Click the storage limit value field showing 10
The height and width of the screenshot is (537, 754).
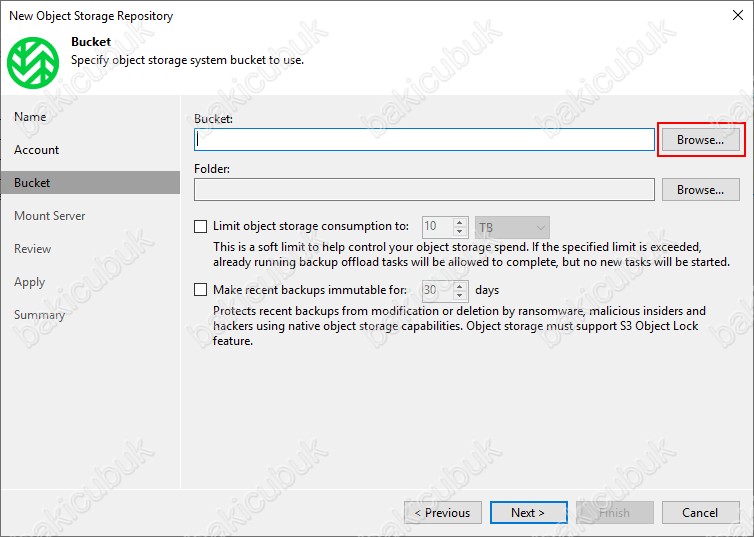coord(437,227)
